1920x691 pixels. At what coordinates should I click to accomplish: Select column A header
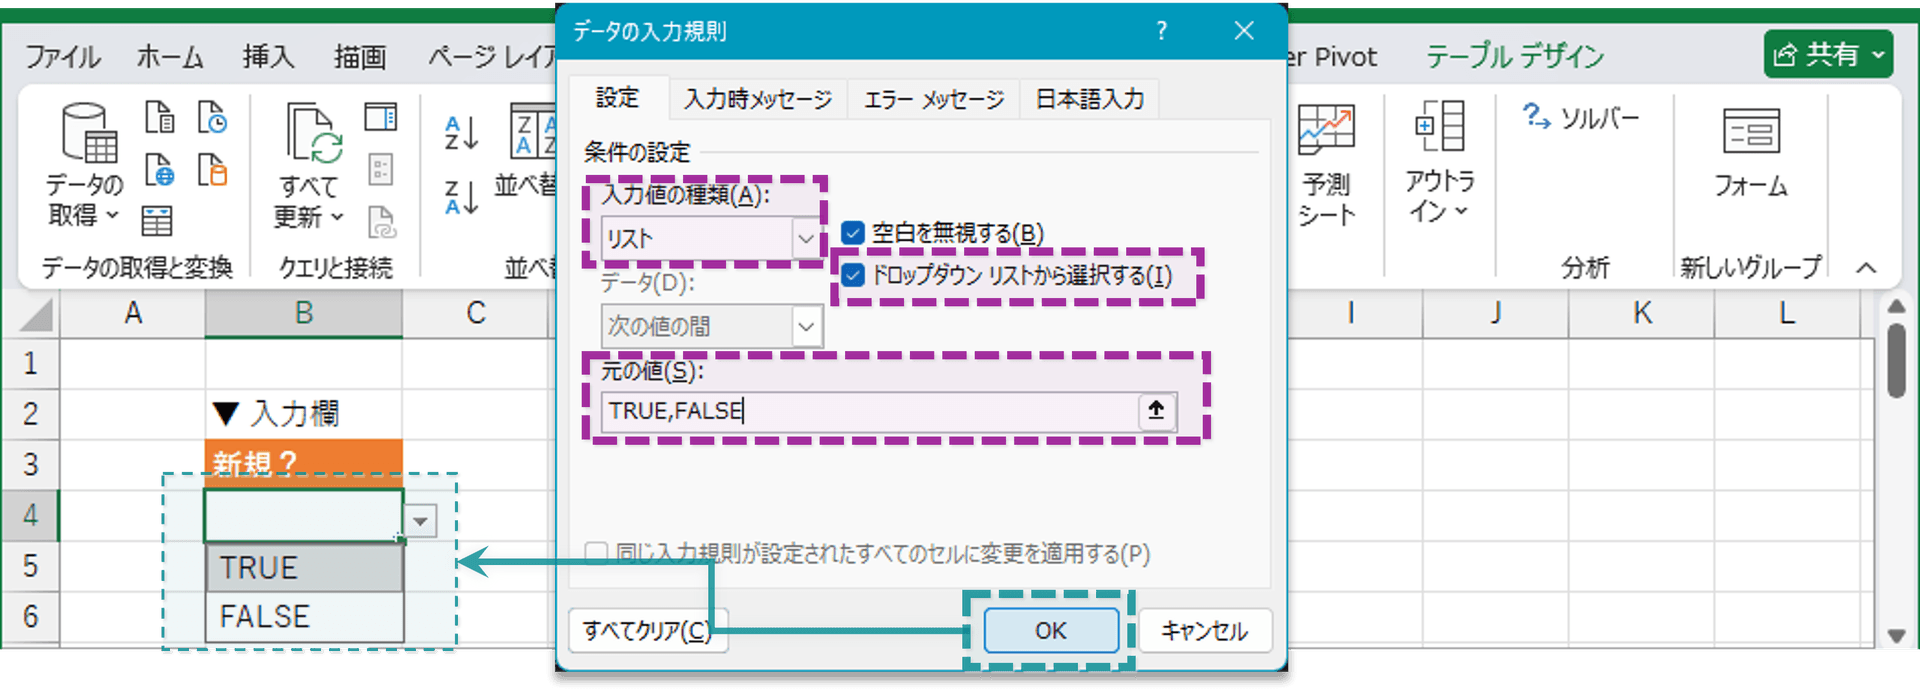pos(133,314)
